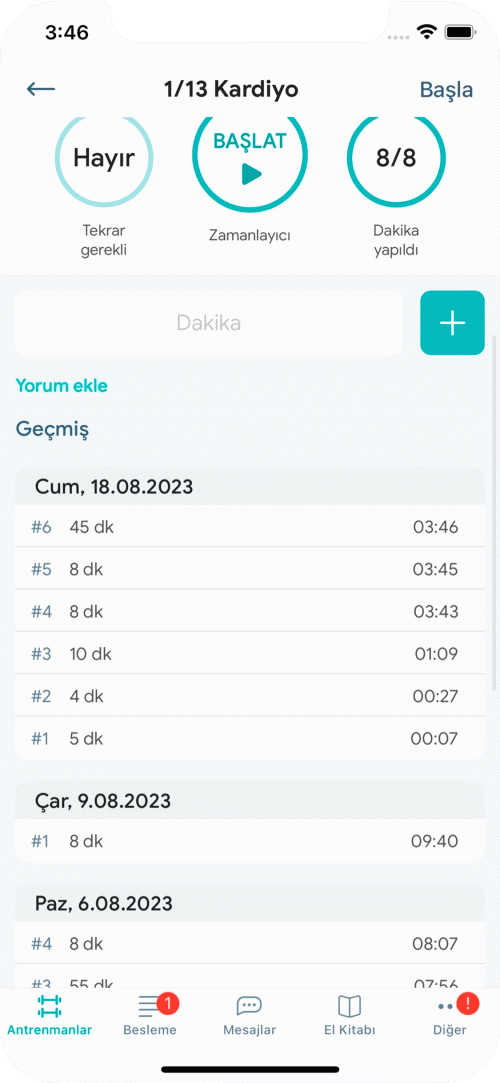Select entry #3 10 dk at 01:09
Viewport: 500px width, 1083px height.
250,654
